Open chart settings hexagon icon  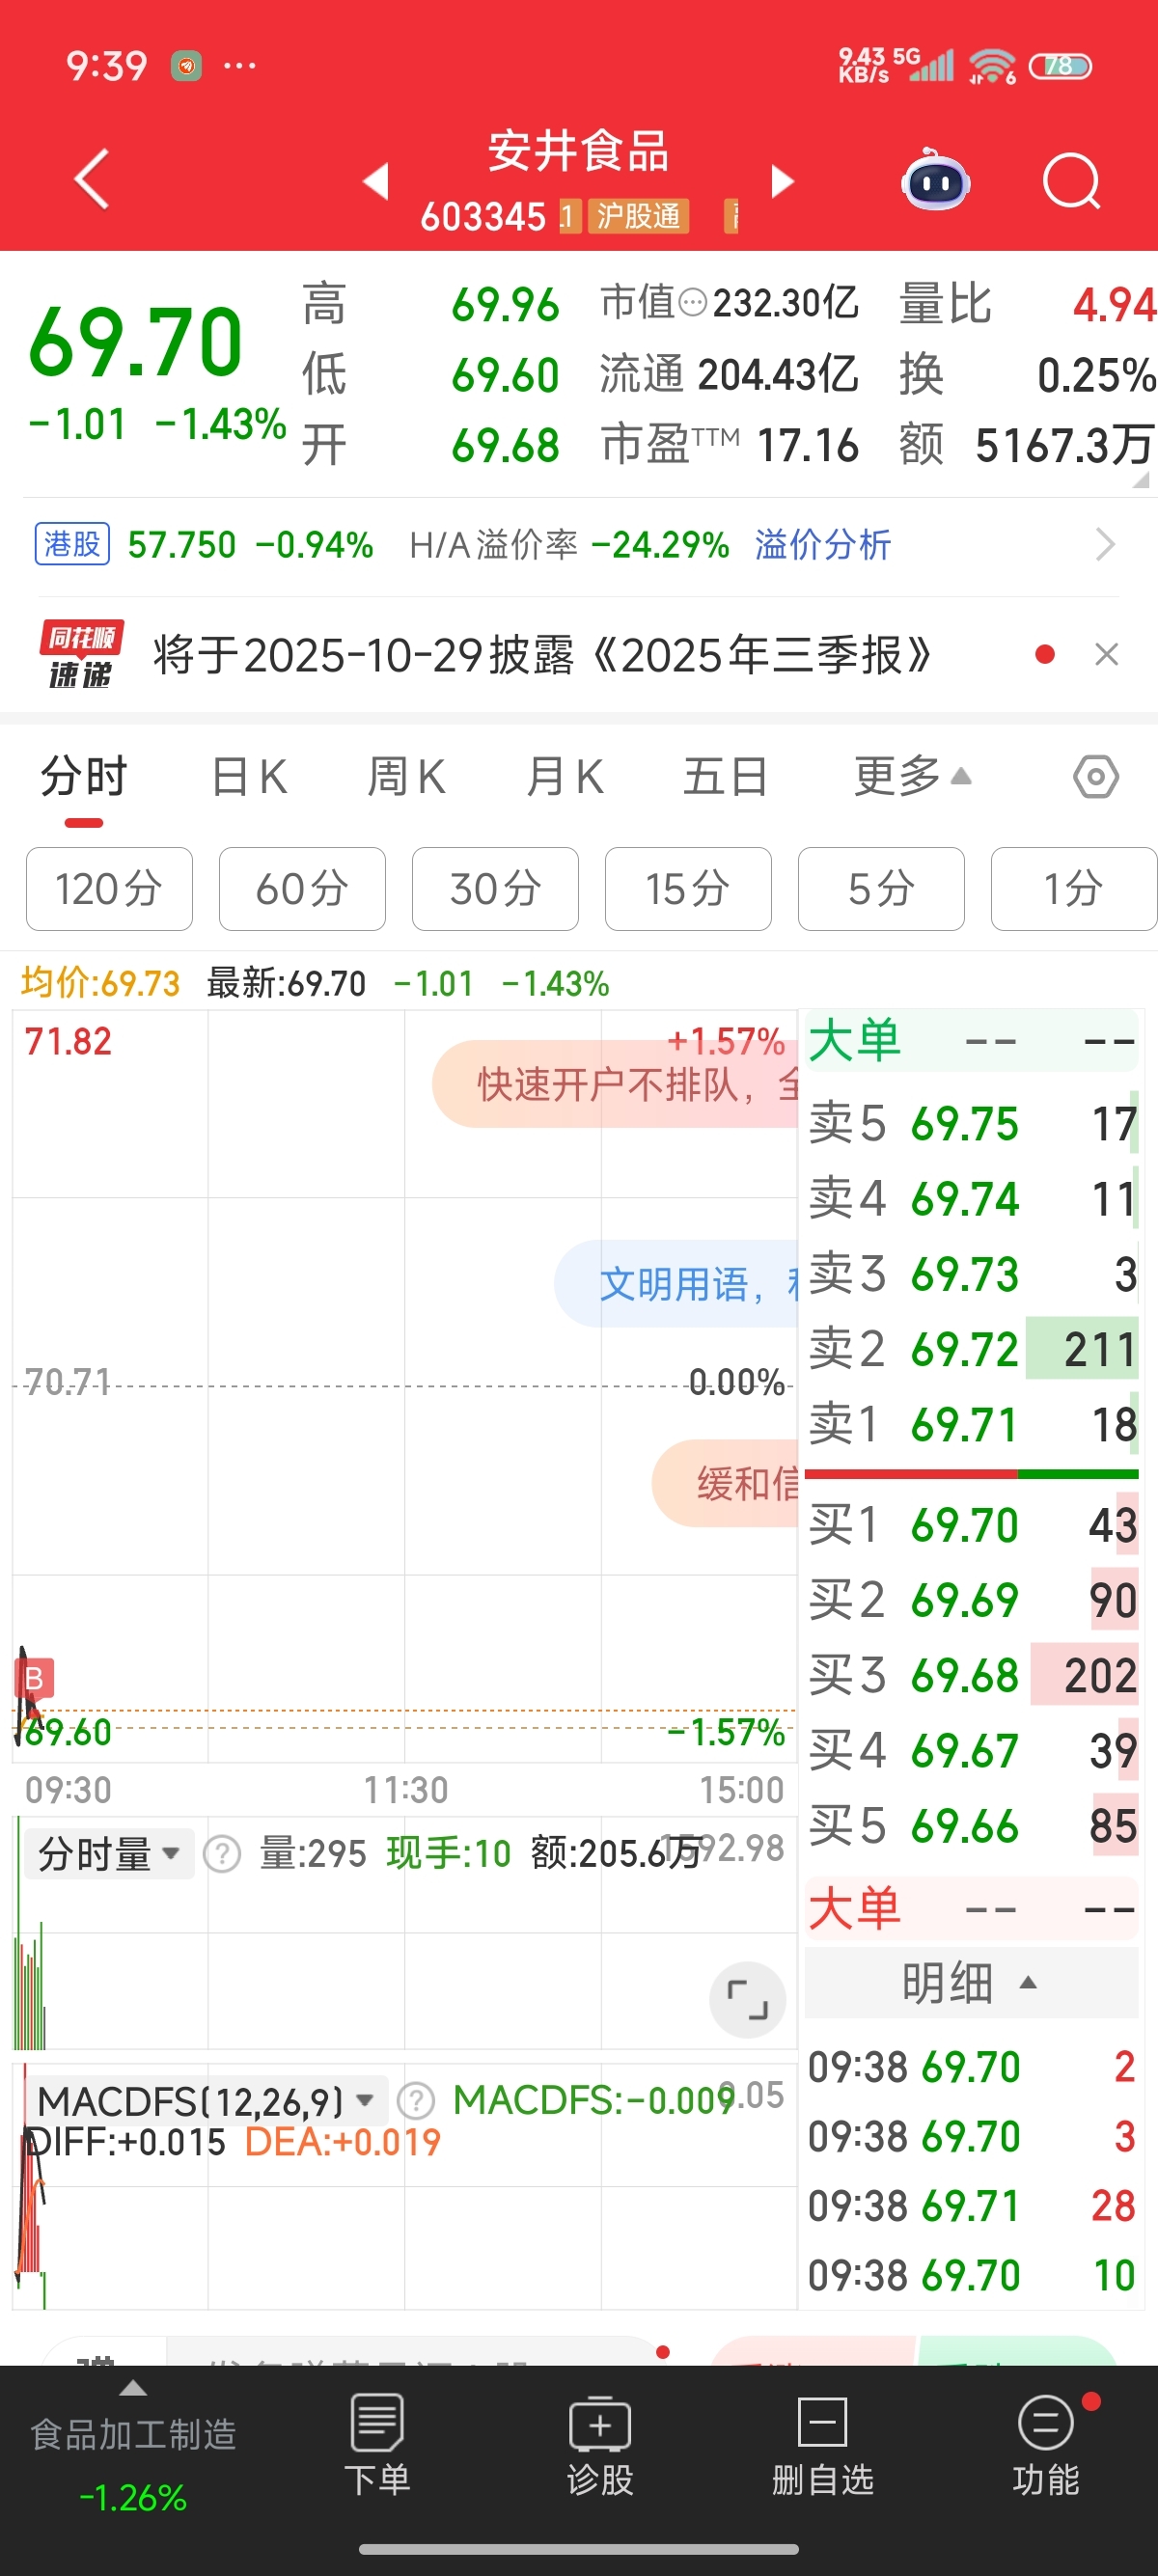1095,776
